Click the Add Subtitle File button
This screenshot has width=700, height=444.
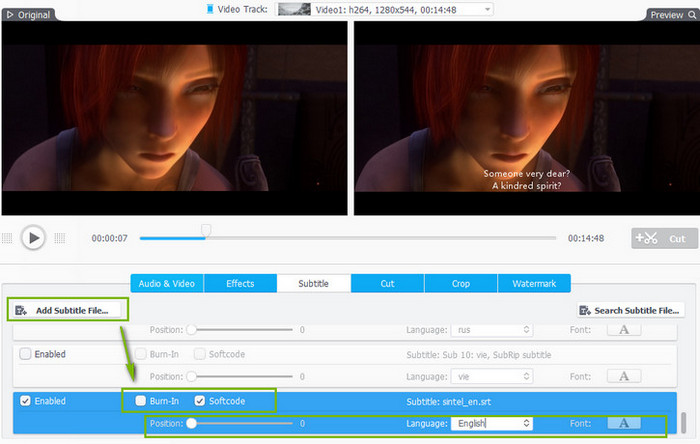click(x=67, y=310)
